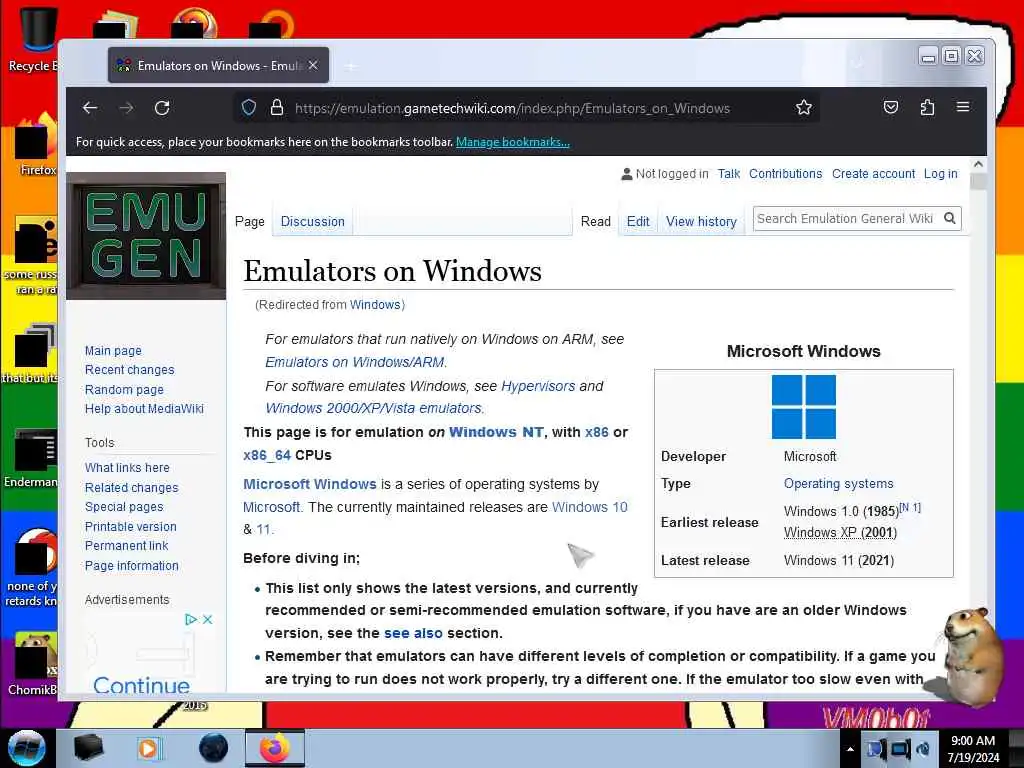Follow the Hypervisors link
Viewport: 1024px width, 768px height.
click(538, 386)
